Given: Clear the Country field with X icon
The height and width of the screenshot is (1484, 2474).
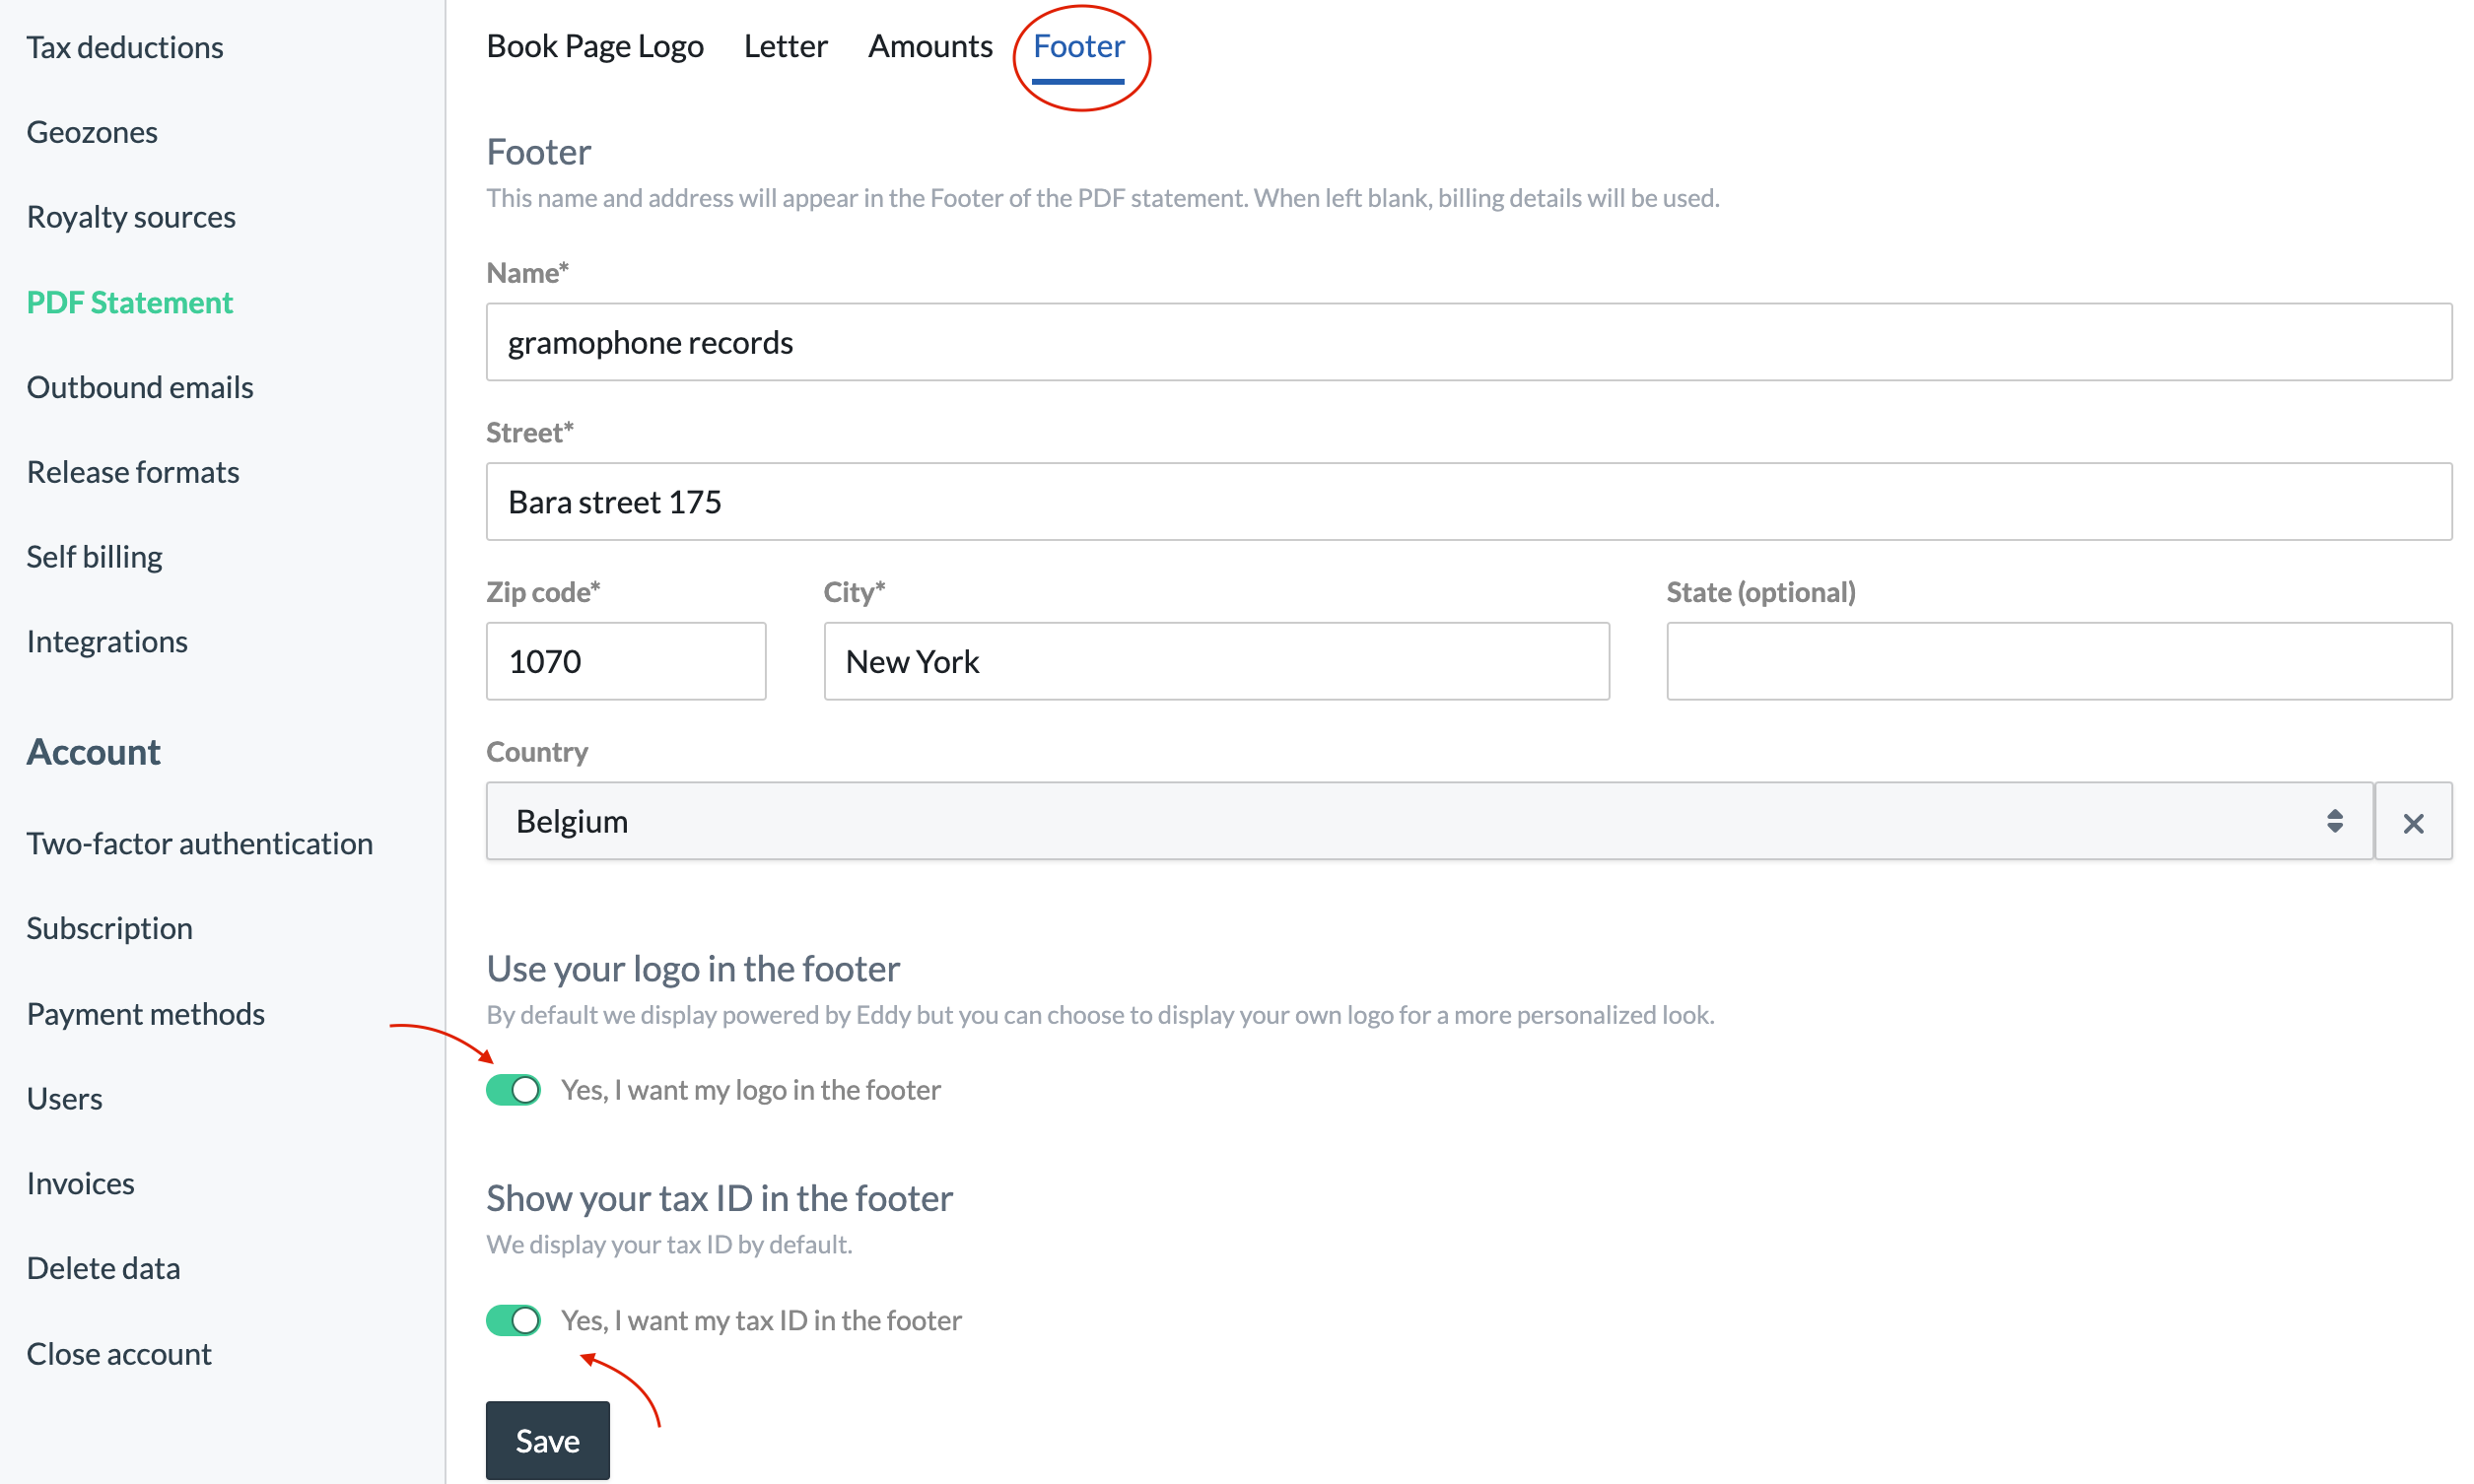Looking at the screenshot, I should tap(2412, 820).
